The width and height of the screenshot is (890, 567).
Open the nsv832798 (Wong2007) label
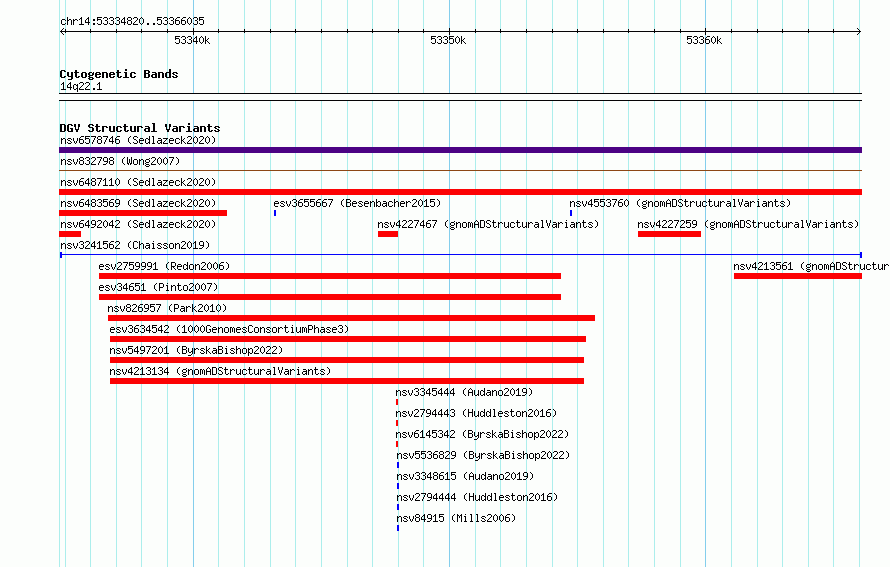point(120,161)
